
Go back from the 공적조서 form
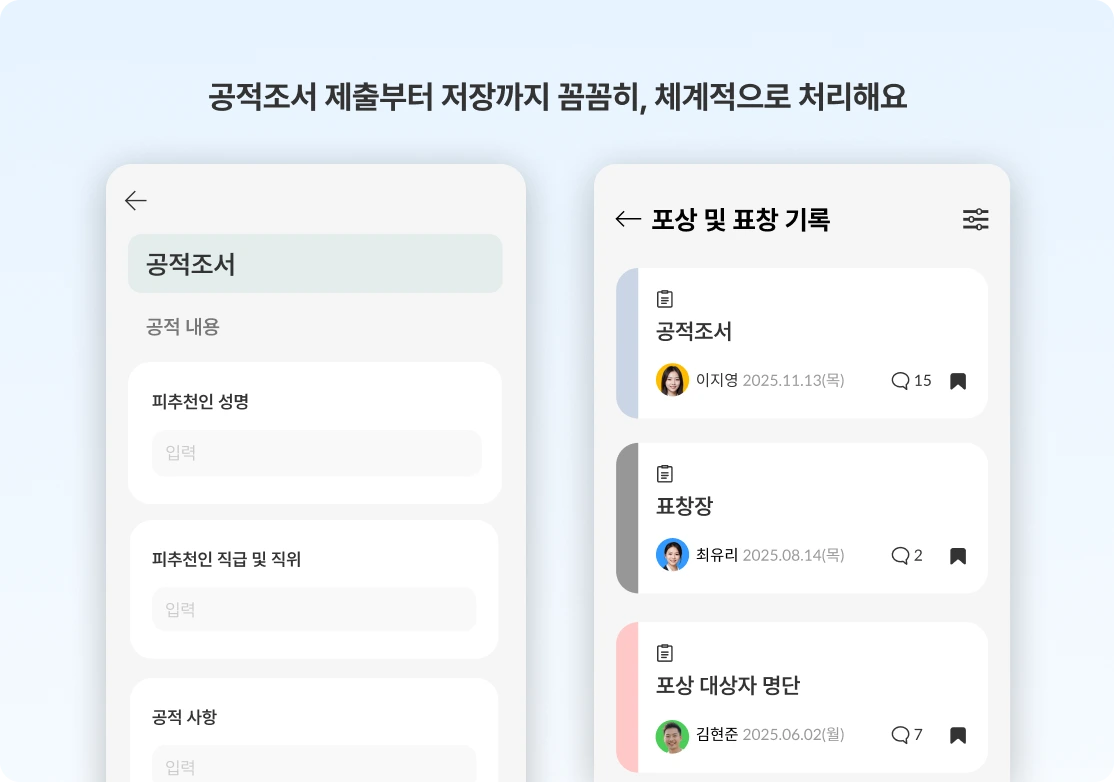point(135,201)
